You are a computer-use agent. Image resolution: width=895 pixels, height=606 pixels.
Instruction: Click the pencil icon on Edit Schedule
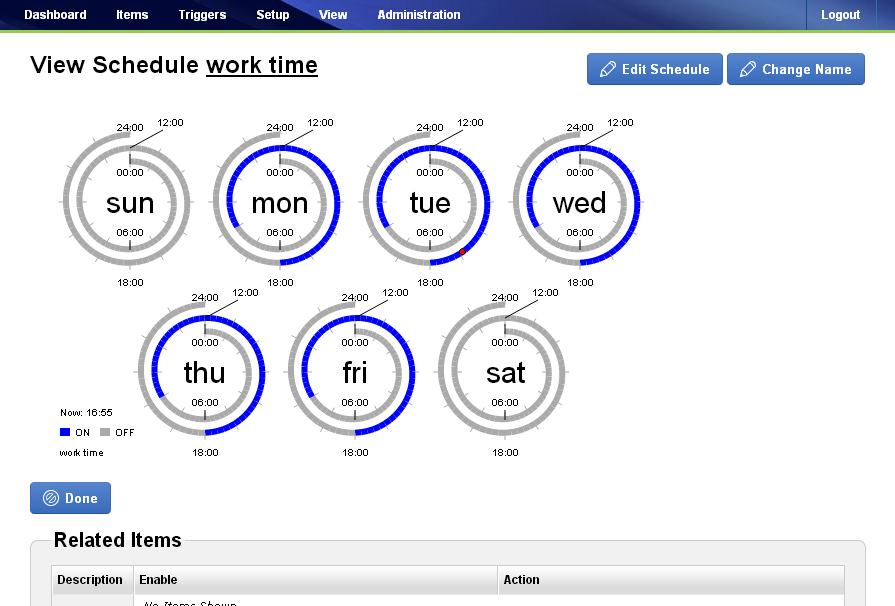tap(608, 69)
